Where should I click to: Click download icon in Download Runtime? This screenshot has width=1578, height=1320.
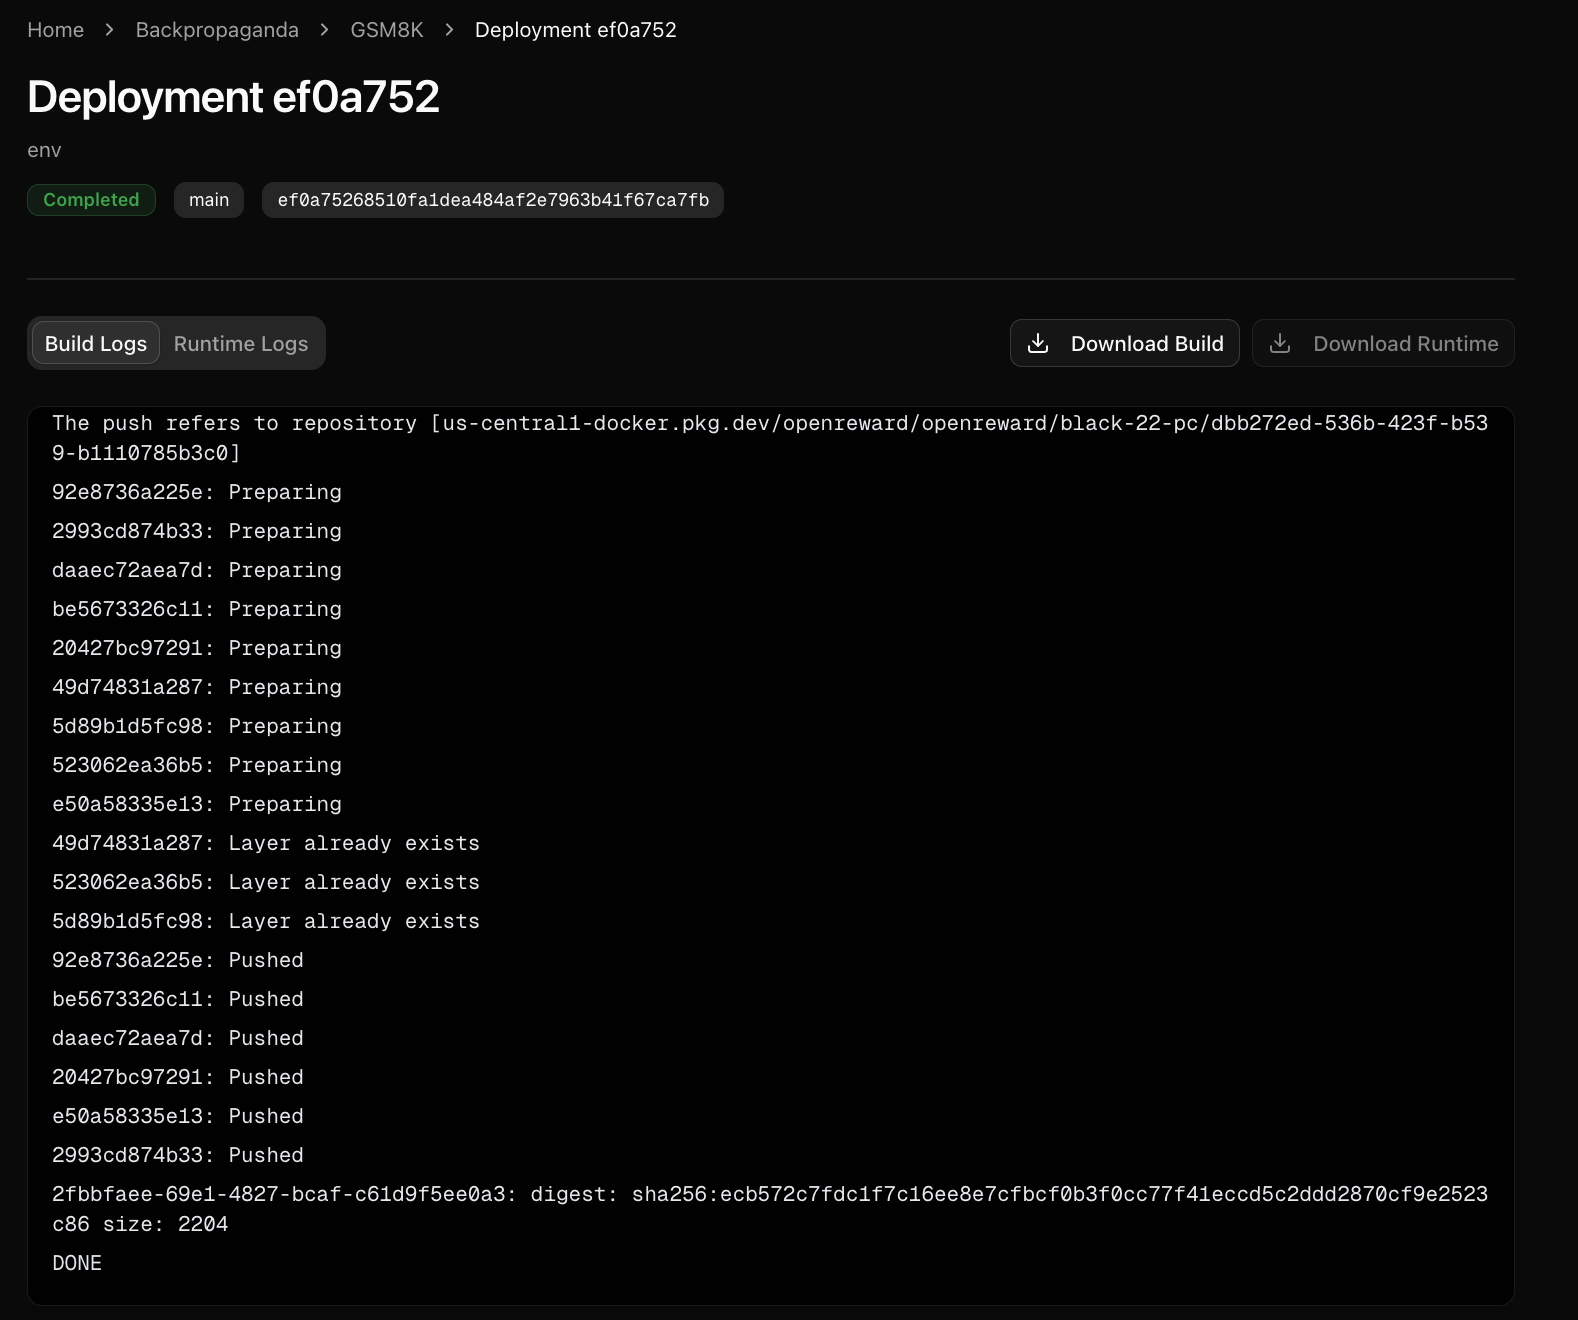pyautogui.click(x=1279, y=343)
